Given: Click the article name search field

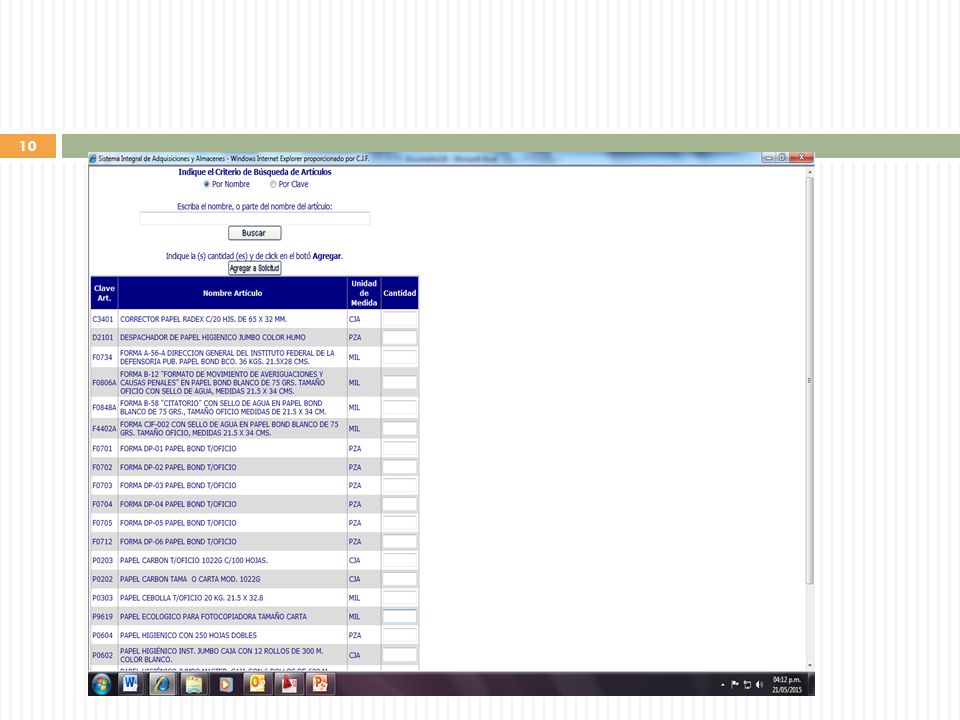Looking at the screenshot, I should [x=255, y=219].
